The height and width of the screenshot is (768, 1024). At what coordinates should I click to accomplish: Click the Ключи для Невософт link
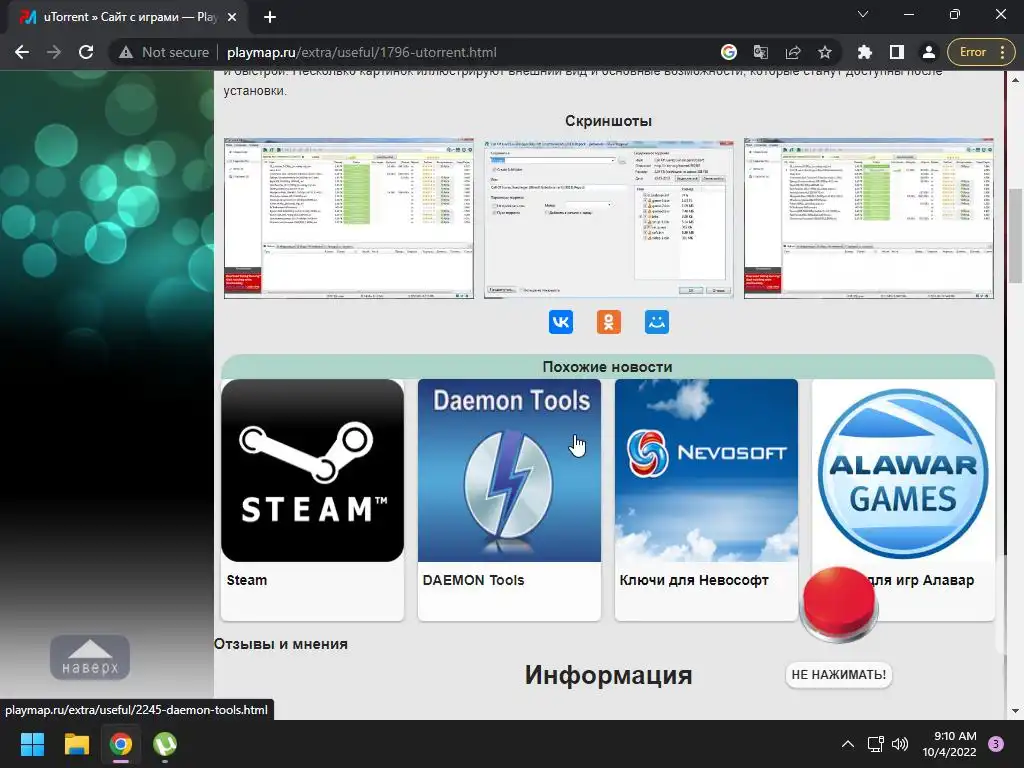pos(694,580)
